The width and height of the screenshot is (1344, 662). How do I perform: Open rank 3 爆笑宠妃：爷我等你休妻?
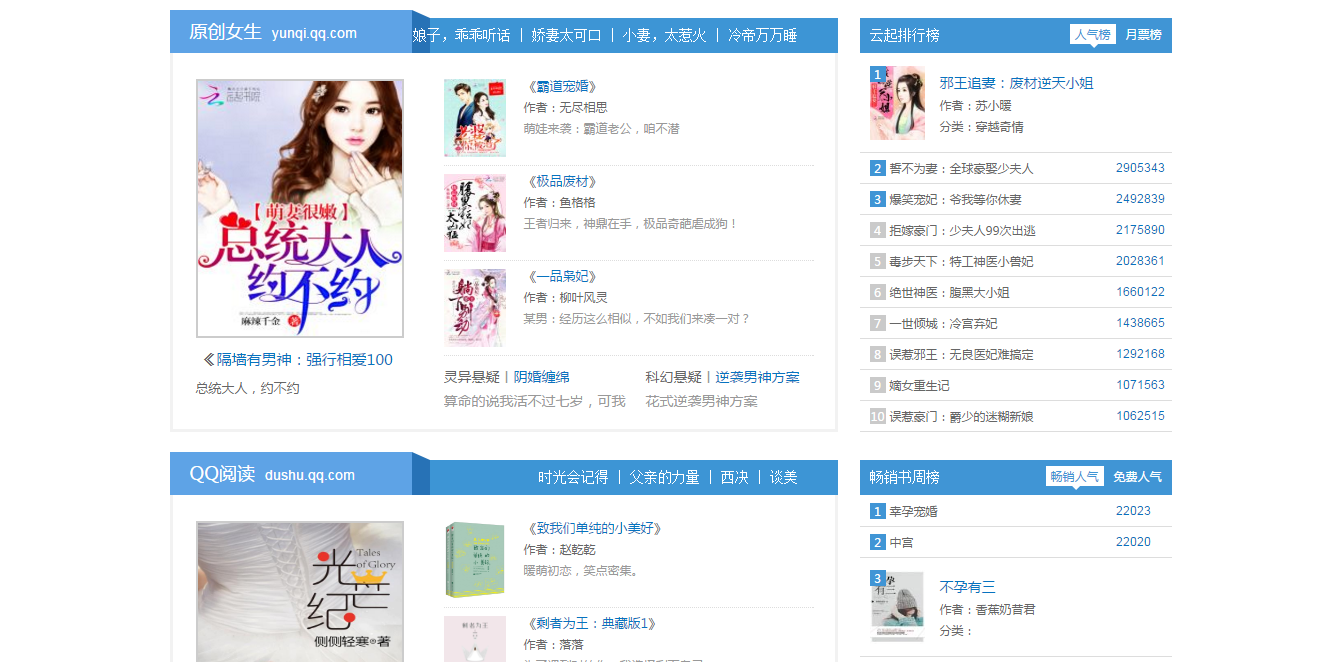tap(955, 200)
